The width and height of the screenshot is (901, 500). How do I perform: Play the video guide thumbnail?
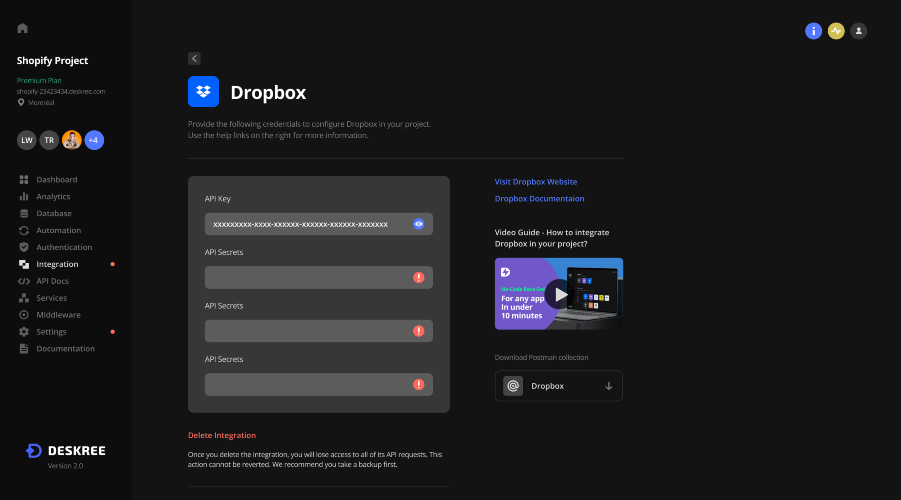point(559,294)
